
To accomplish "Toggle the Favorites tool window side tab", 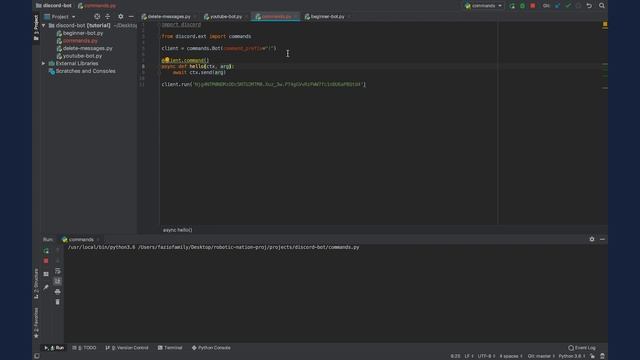I will 36,323.
